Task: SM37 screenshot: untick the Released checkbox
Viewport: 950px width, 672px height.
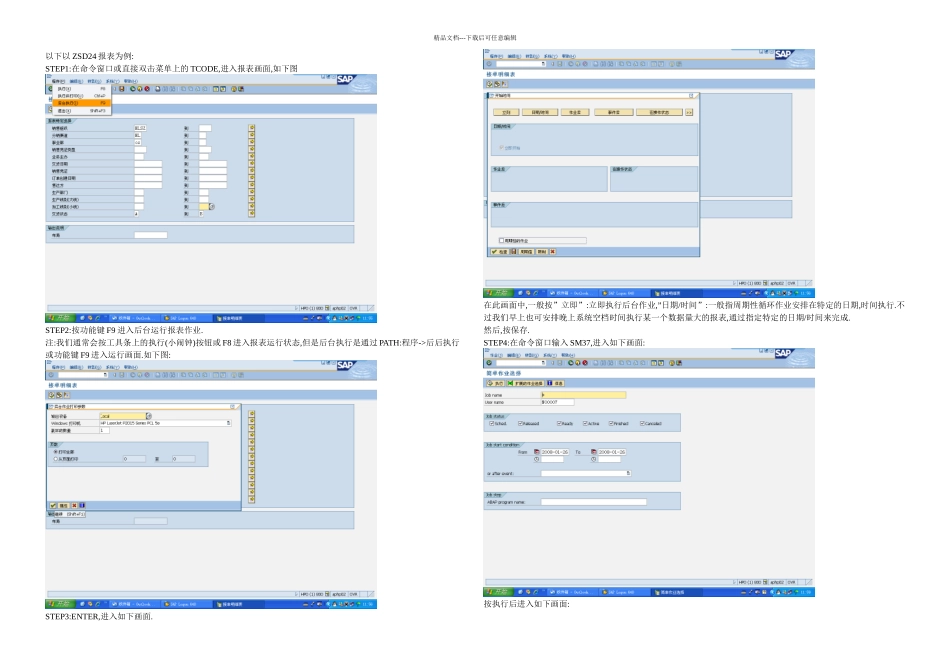Action: tap(520, 424)
